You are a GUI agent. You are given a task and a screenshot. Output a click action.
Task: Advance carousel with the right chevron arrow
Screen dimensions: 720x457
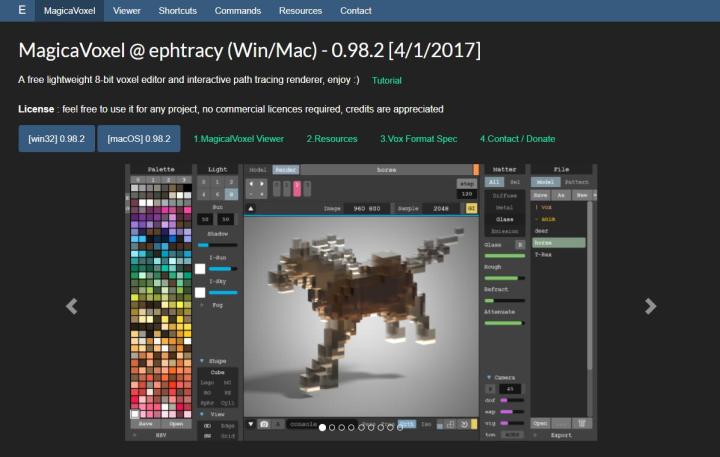650,306
